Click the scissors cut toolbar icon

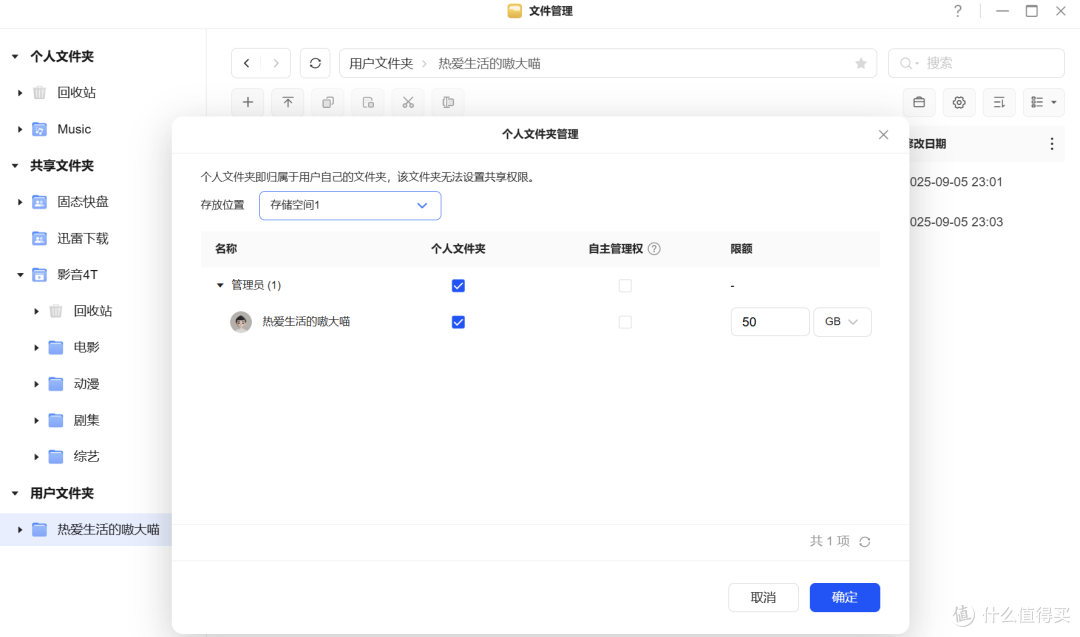point(408,103)
